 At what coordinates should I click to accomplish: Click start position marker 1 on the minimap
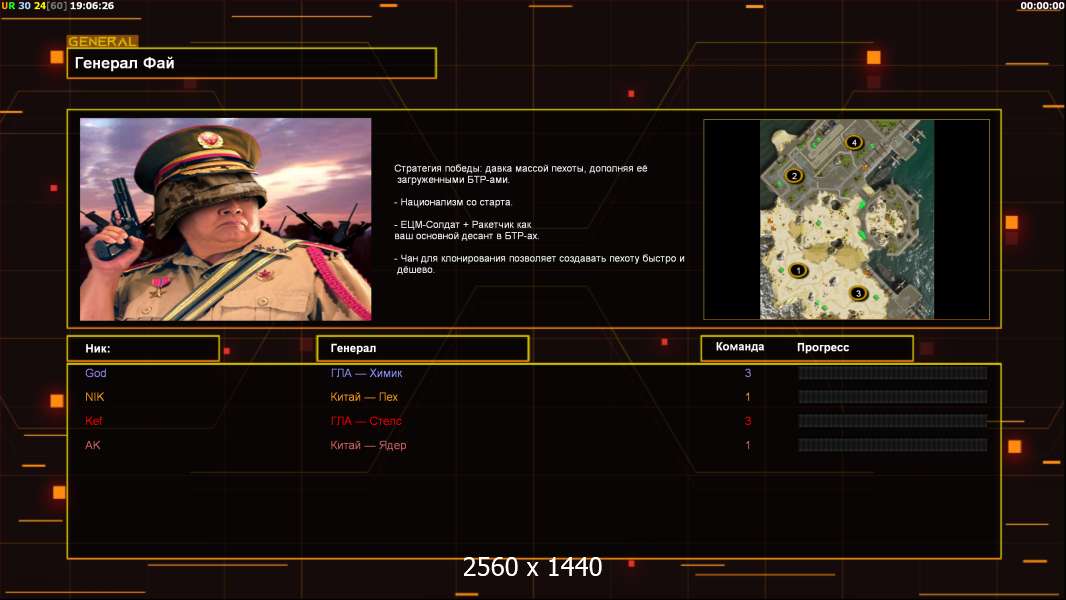click(798, 270)
